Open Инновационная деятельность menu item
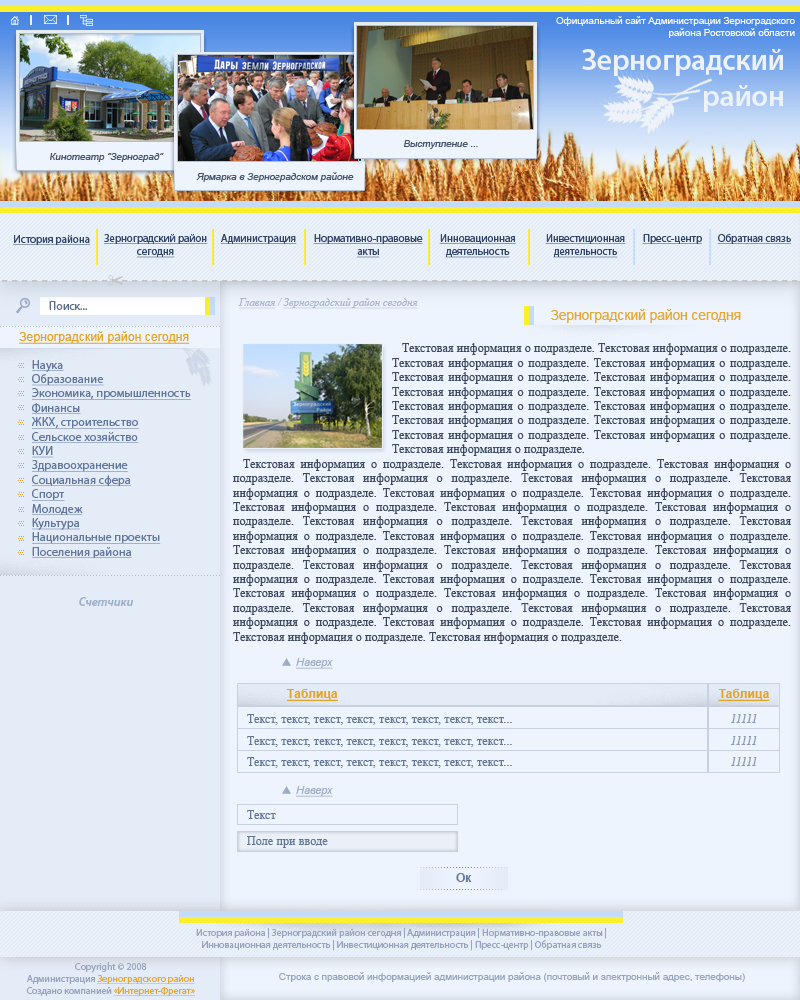 [477, 245]
